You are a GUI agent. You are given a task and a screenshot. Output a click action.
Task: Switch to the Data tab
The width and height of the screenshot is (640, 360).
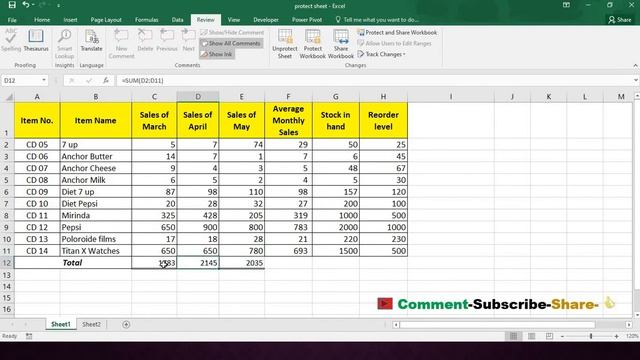[178, 20]
